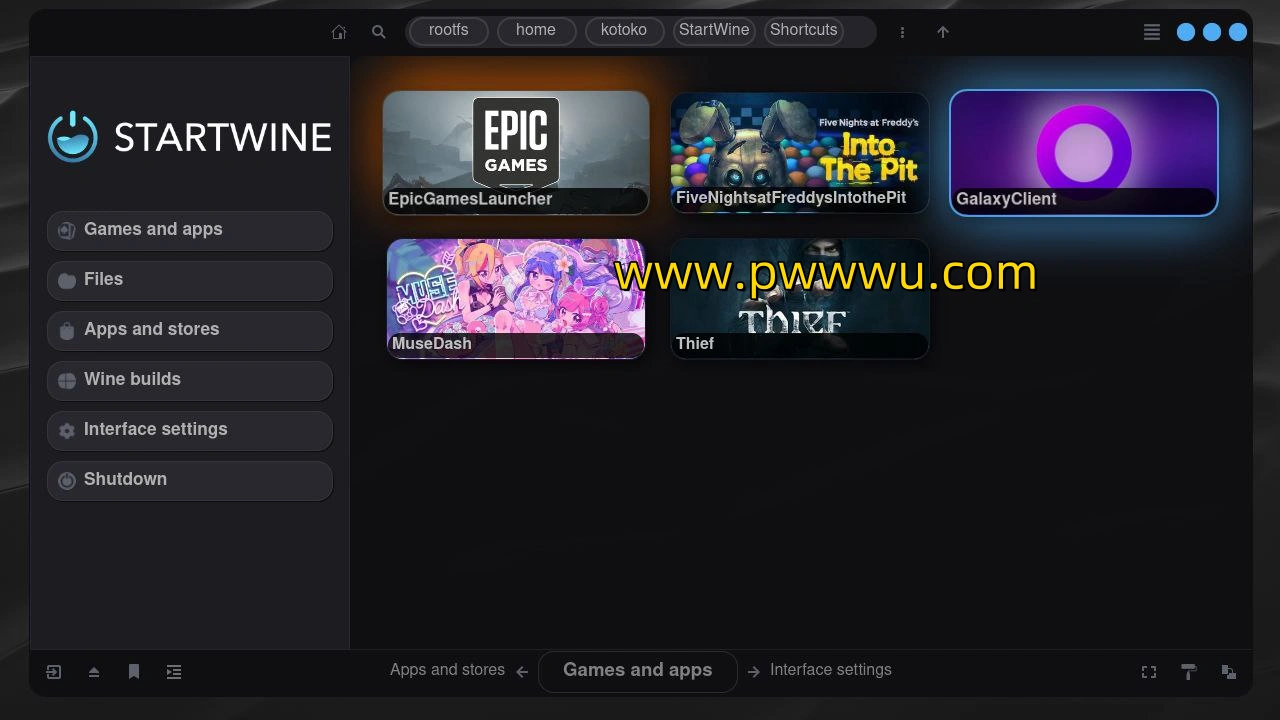Launch the EpicGamesLauncher tile
The height and width of the screenshot is (720, 1280).
click(516, 152)
